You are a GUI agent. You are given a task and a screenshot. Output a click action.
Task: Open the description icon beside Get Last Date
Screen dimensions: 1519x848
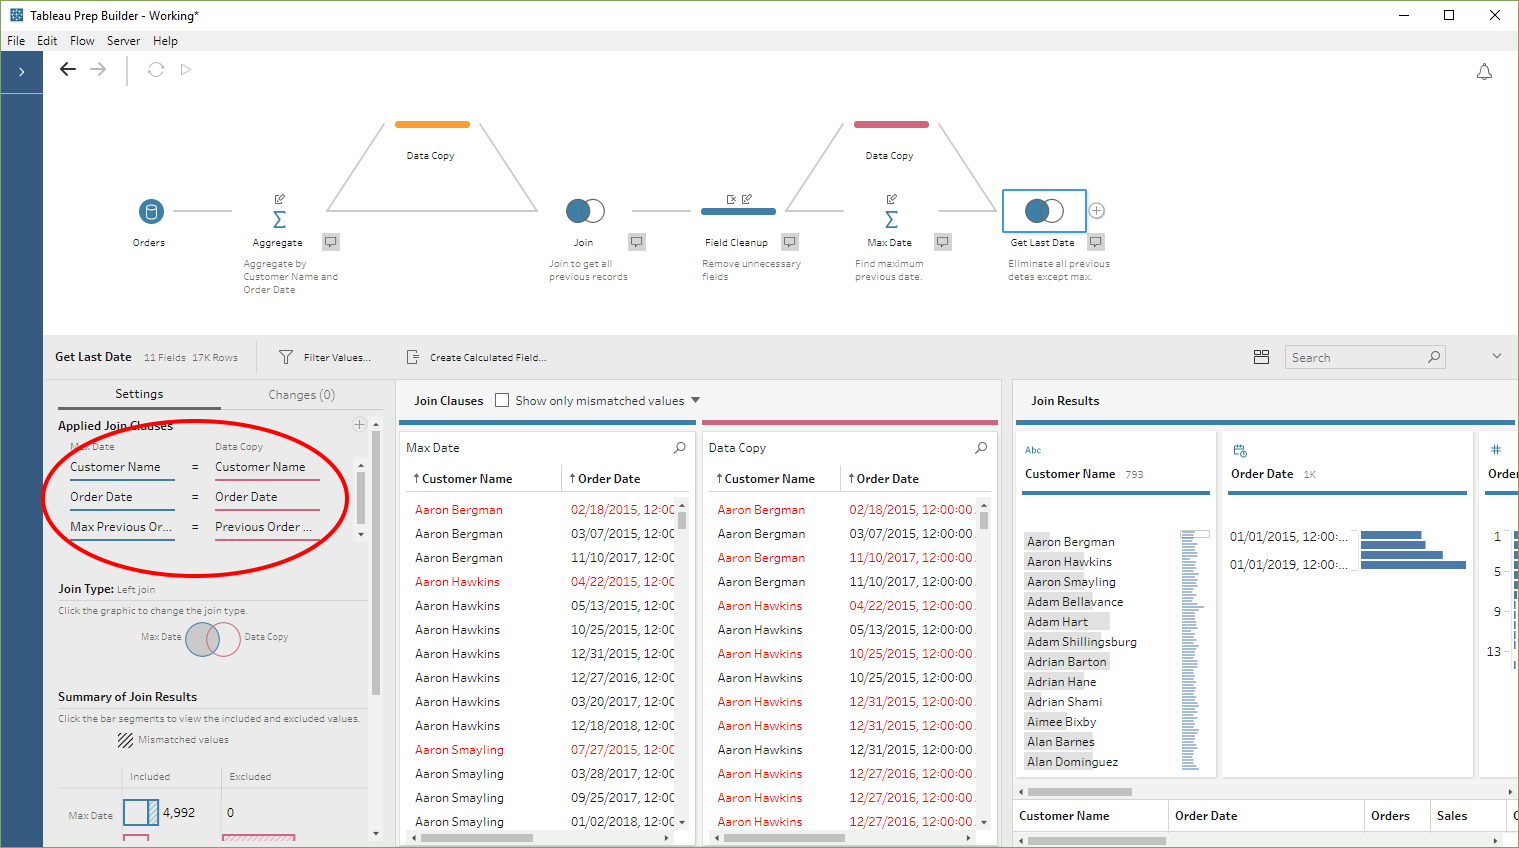(x=1096, y=242)
